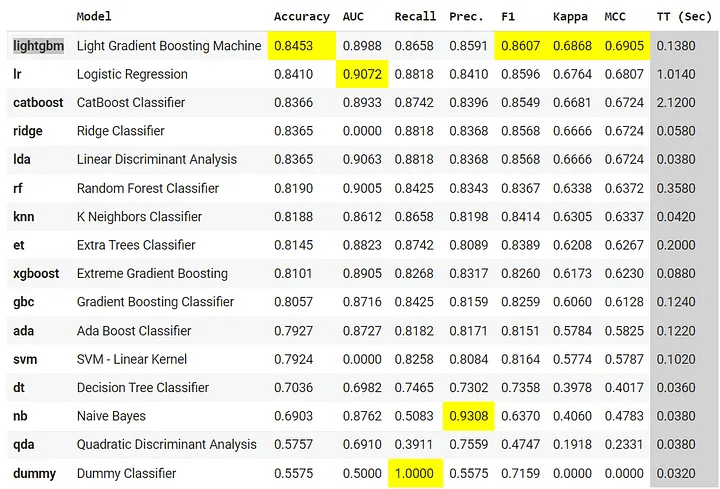Select K Neighbors Classifier model name

[140, 217]
